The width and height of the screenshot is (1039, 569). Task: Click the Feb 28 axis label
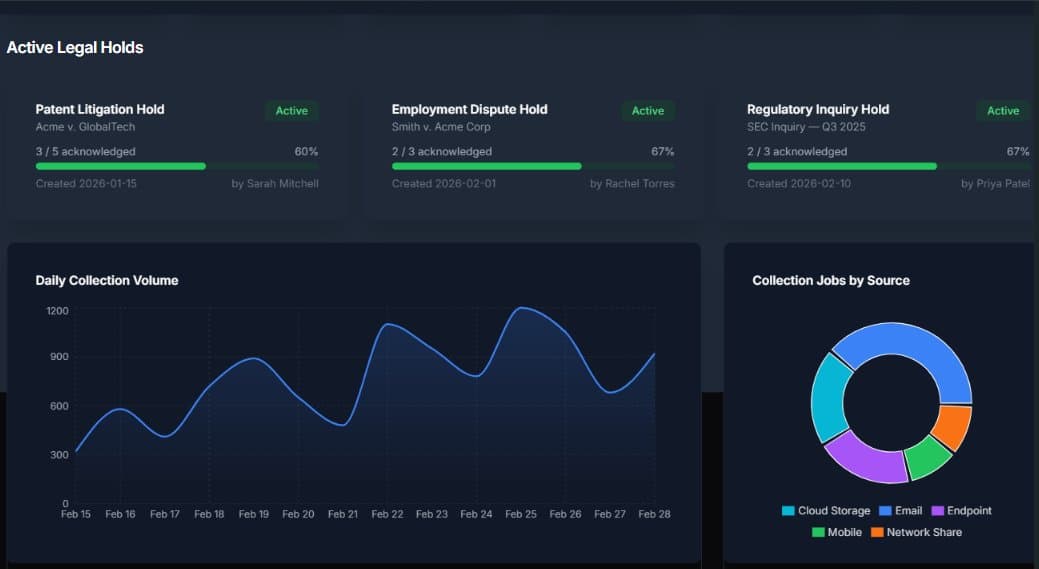click(654, 514)
